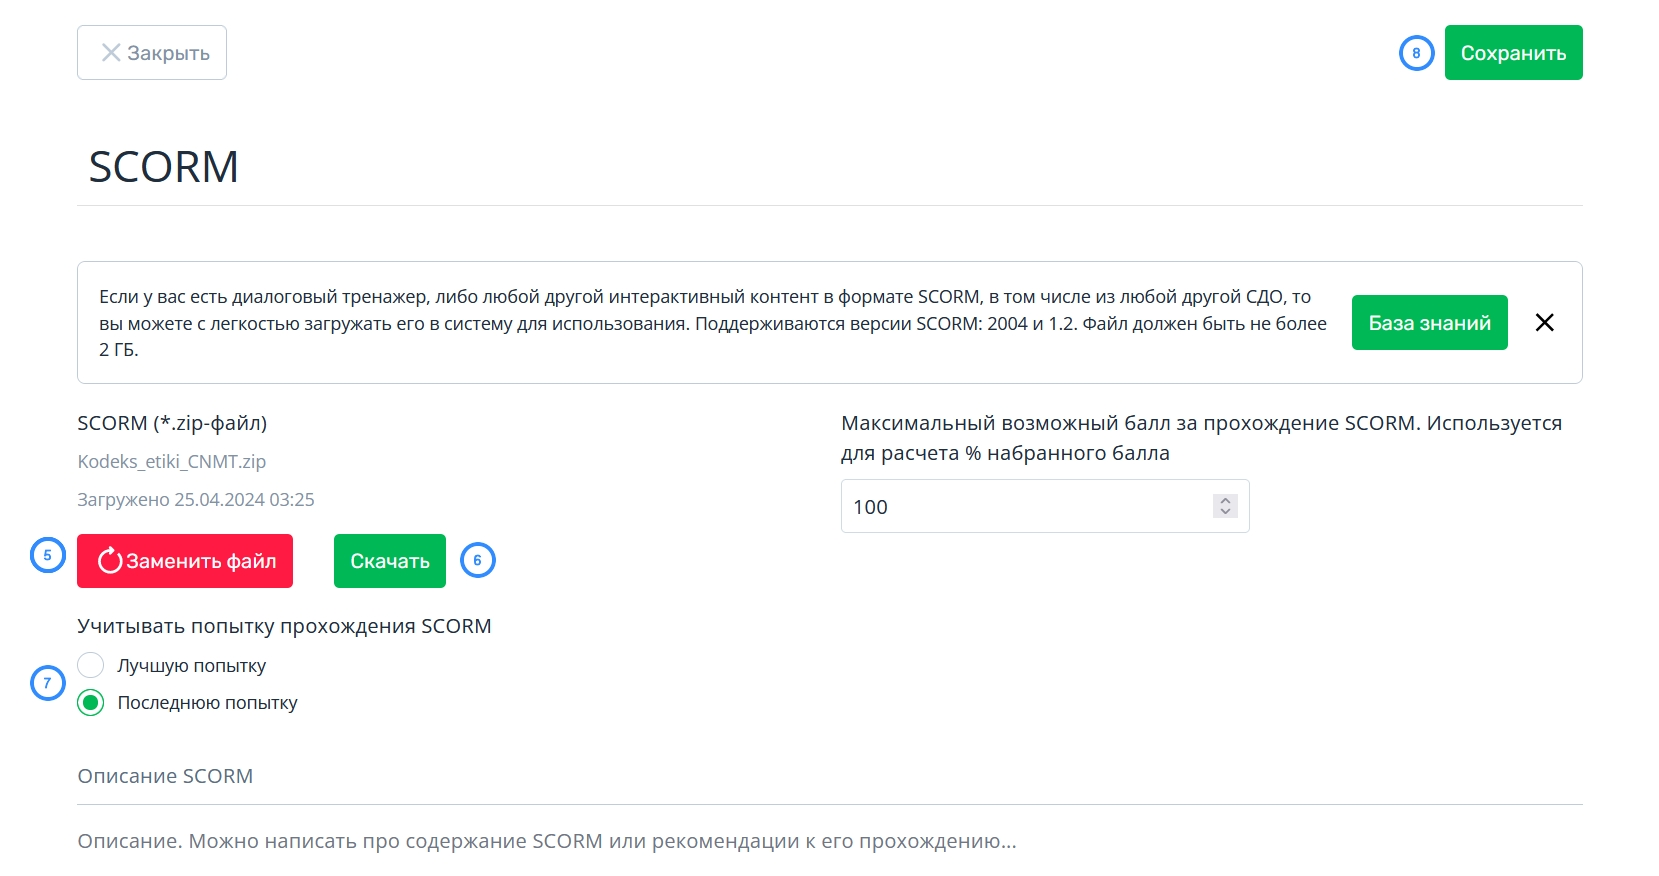1659x876 pixels.
Task: Click the numbered marker 7 circle
Action: coord(48,683)
